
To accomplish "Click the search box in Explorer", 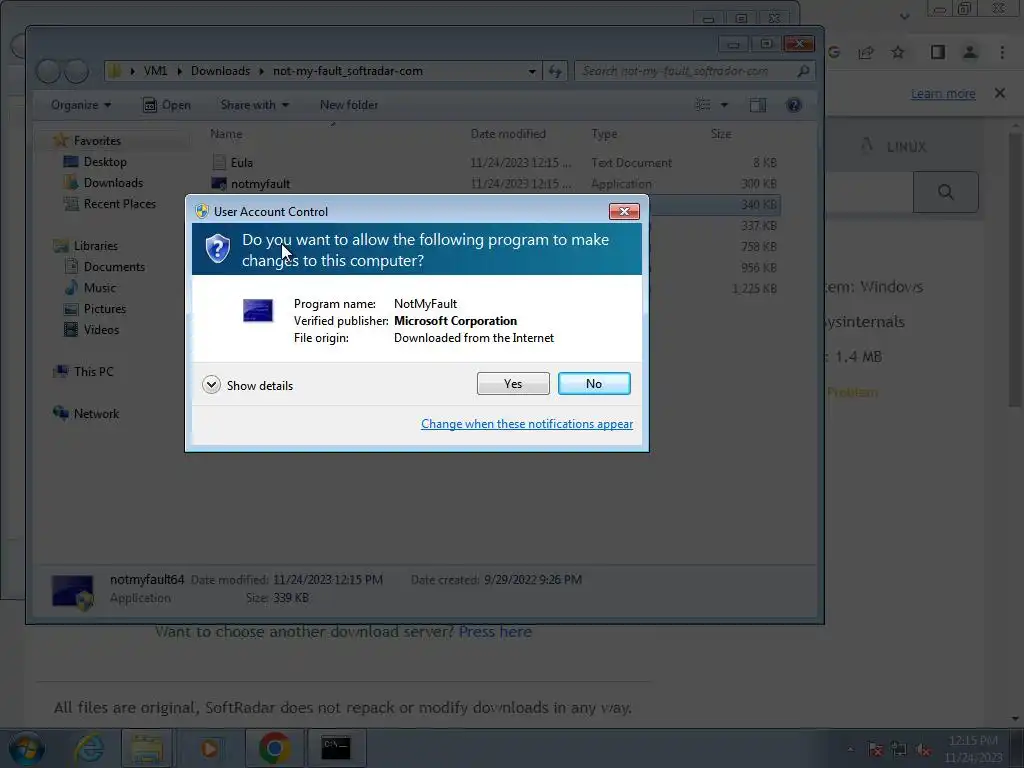I will click(694, 71).
